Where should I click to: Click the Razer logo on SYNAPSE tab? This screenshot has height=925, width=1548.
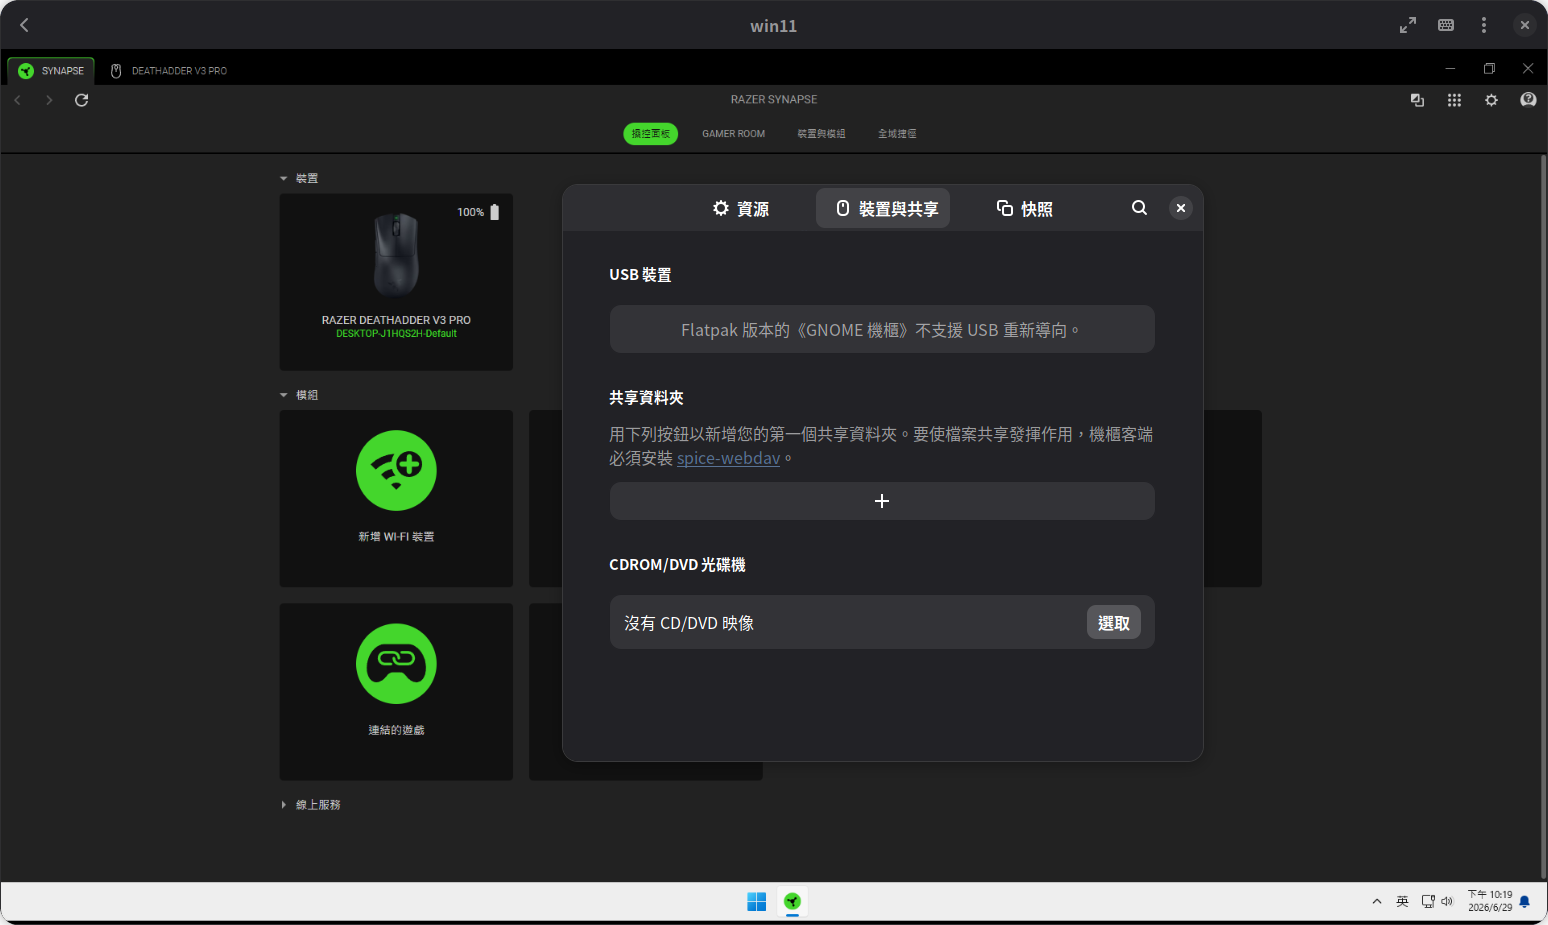(26, 71)
